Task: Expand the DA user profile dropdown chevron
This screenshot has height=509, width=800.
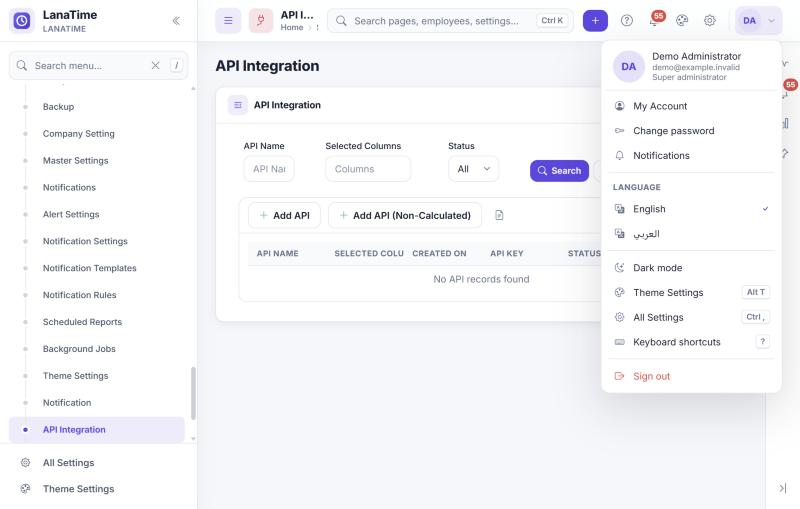Action: pyautogui.click(x=771, y=21)
